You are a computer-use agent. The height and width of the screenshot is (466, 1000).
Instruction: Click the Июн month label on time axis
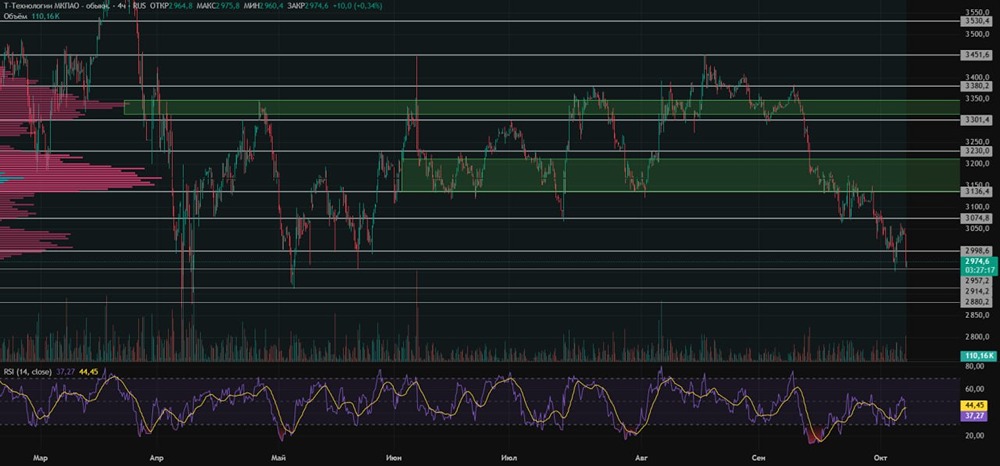click(x=393, y=458)
